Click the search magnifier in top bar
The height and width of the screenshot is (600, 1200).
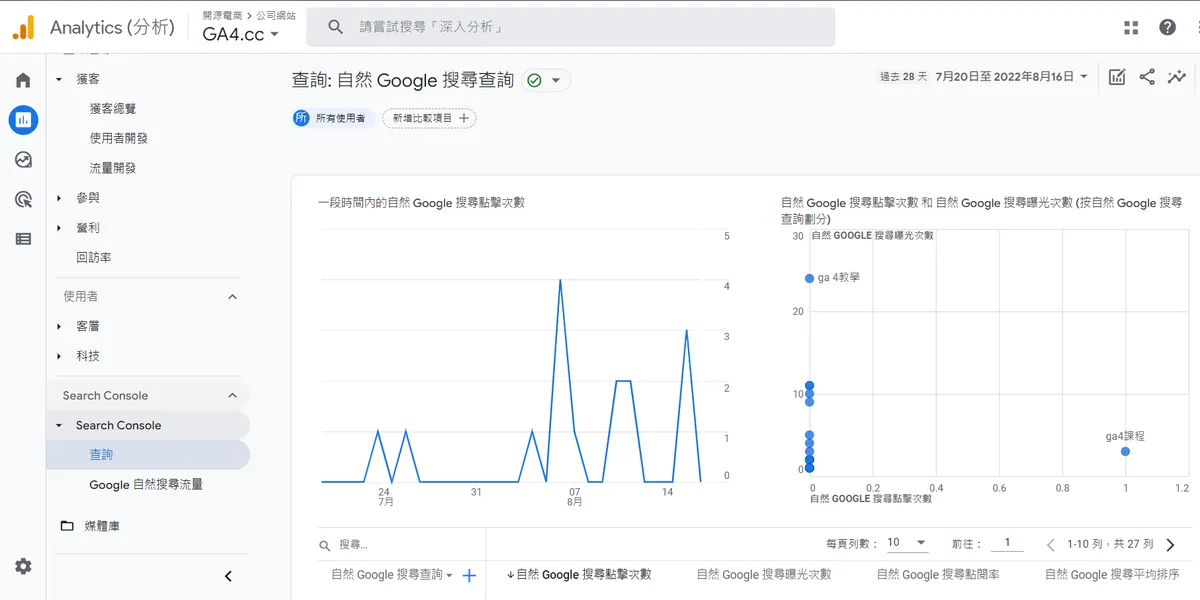click(336, 27)
